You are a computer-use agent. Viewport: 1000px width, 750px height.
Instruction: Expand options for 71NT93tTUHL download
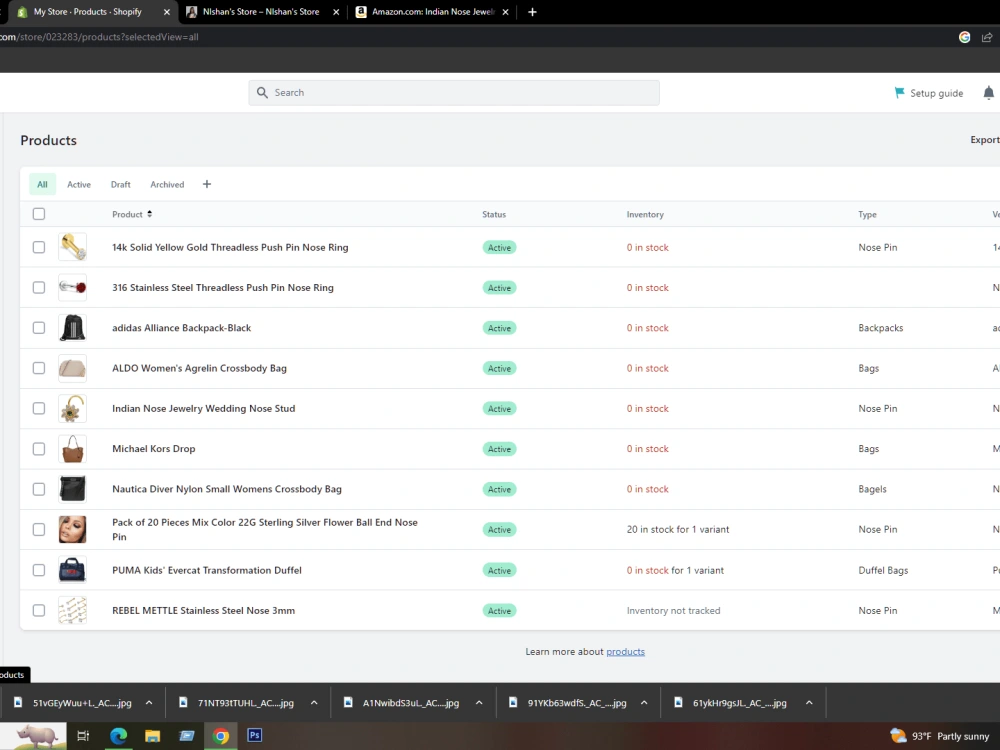314,703
